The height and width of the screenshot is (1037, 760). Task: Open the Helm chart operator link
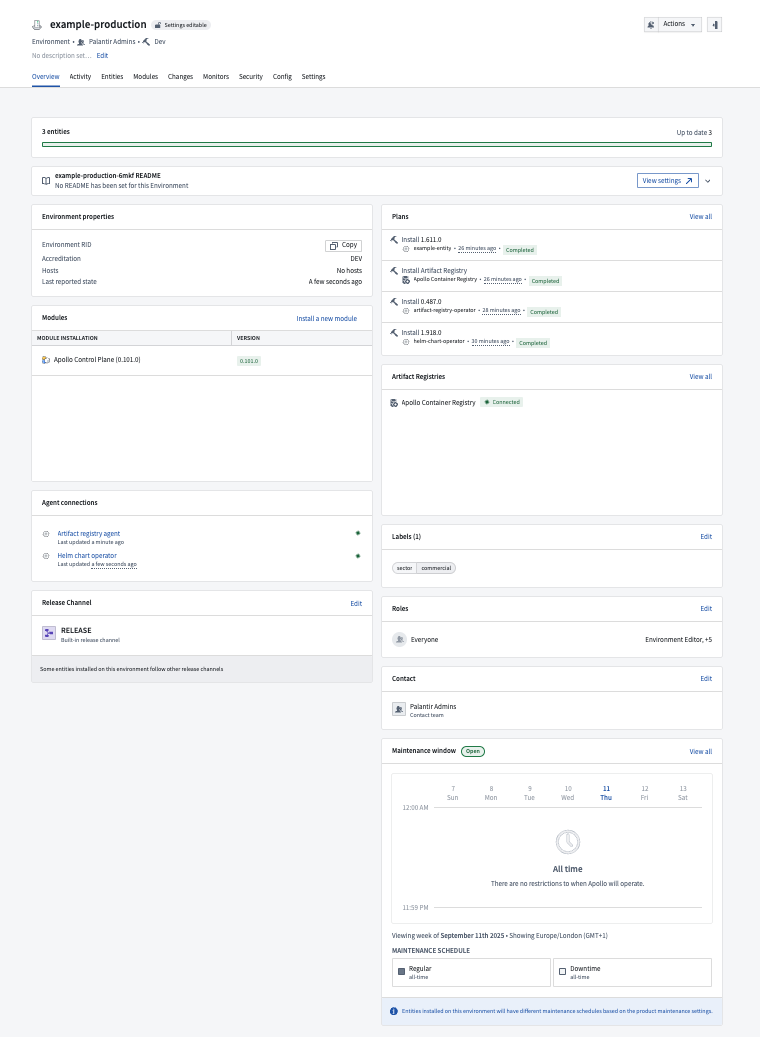[87, 556]
